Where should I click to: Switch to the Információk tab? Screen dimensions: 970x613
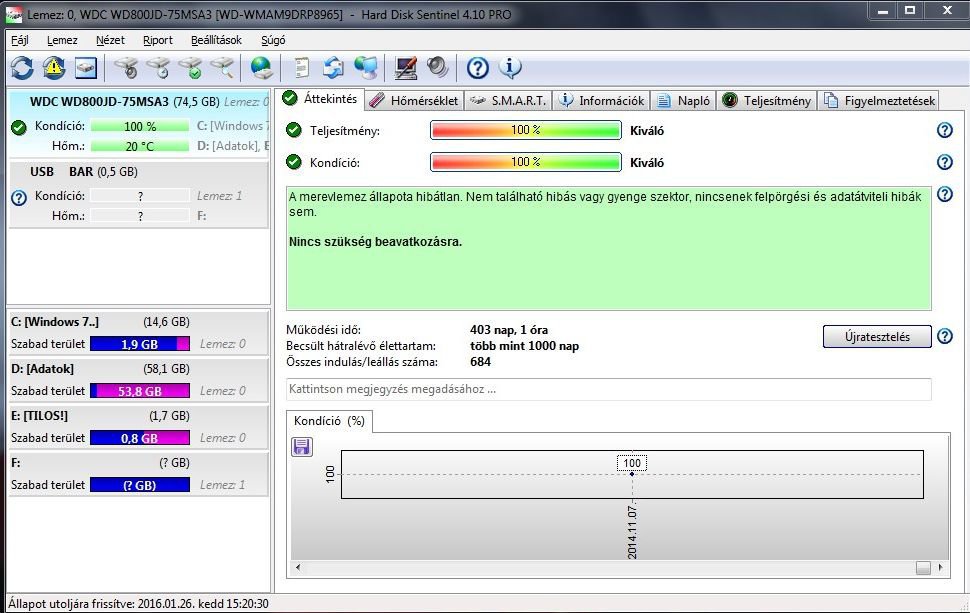click(601, 101)
